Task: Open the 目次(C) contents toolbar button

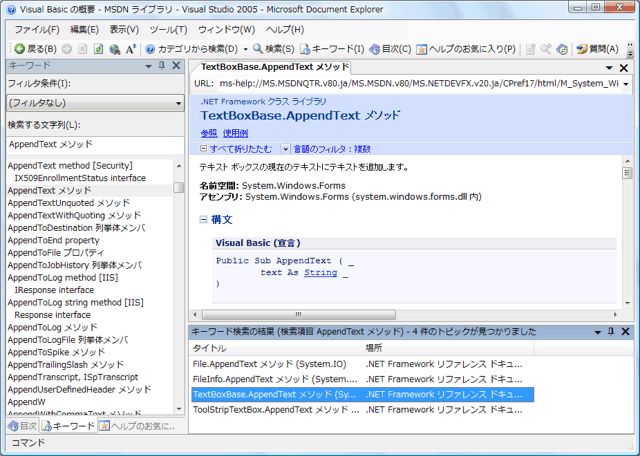Action: (x=390, y=49)
